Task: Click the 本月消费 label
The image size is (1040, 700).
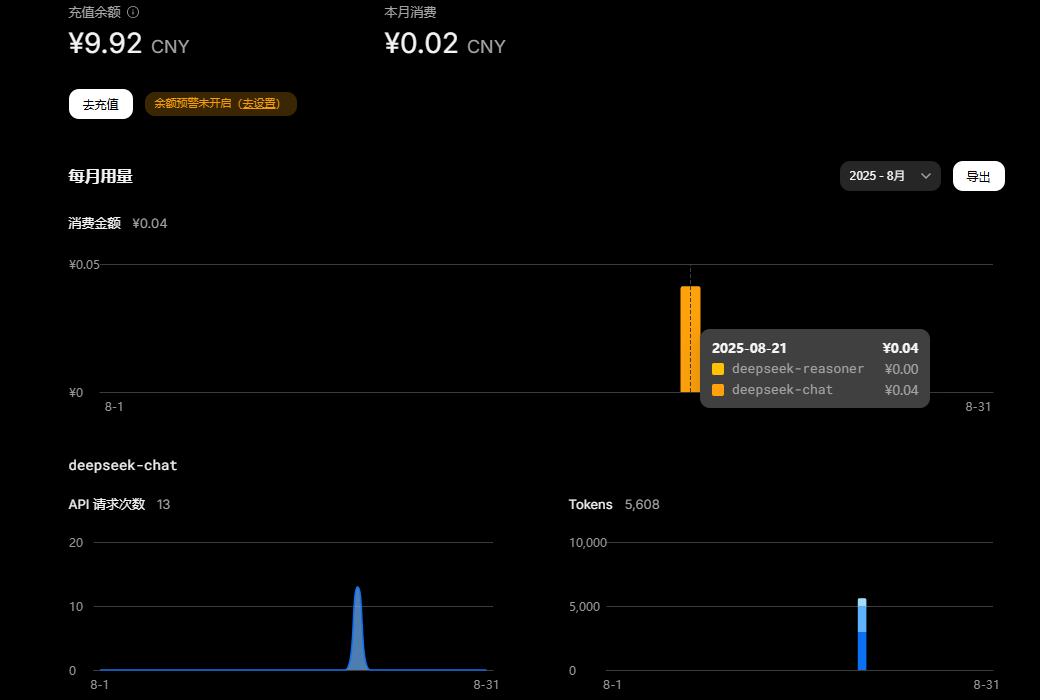Action: (x=410, y=12)
